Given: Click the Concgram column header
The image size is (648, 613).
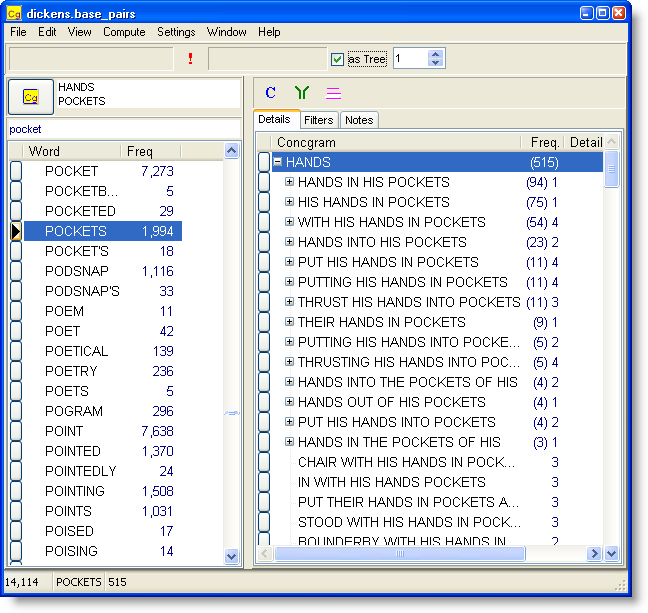Looking at the screenshot, I should pos(300,142).
